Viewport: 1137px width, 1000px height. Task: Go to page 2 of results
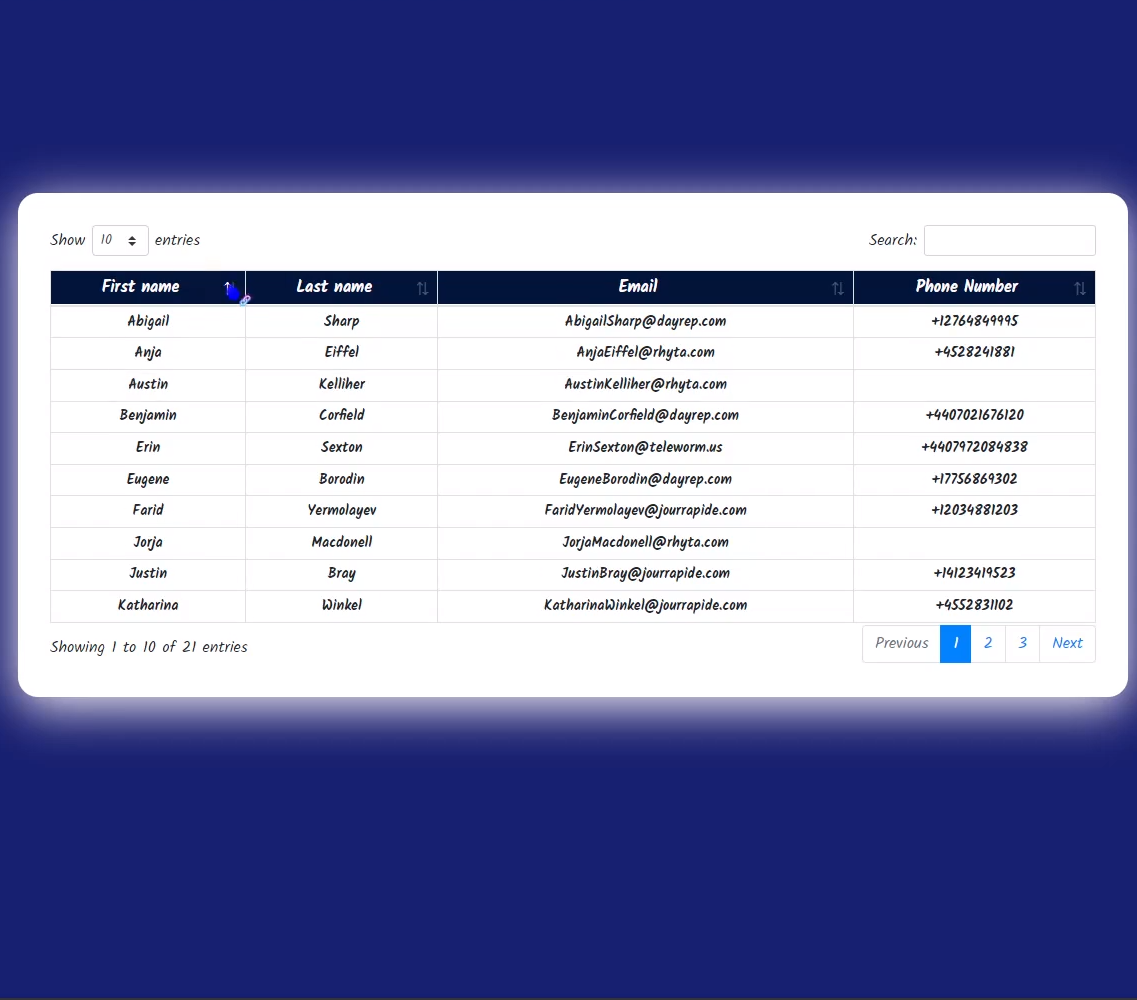[x=988, y=643]
